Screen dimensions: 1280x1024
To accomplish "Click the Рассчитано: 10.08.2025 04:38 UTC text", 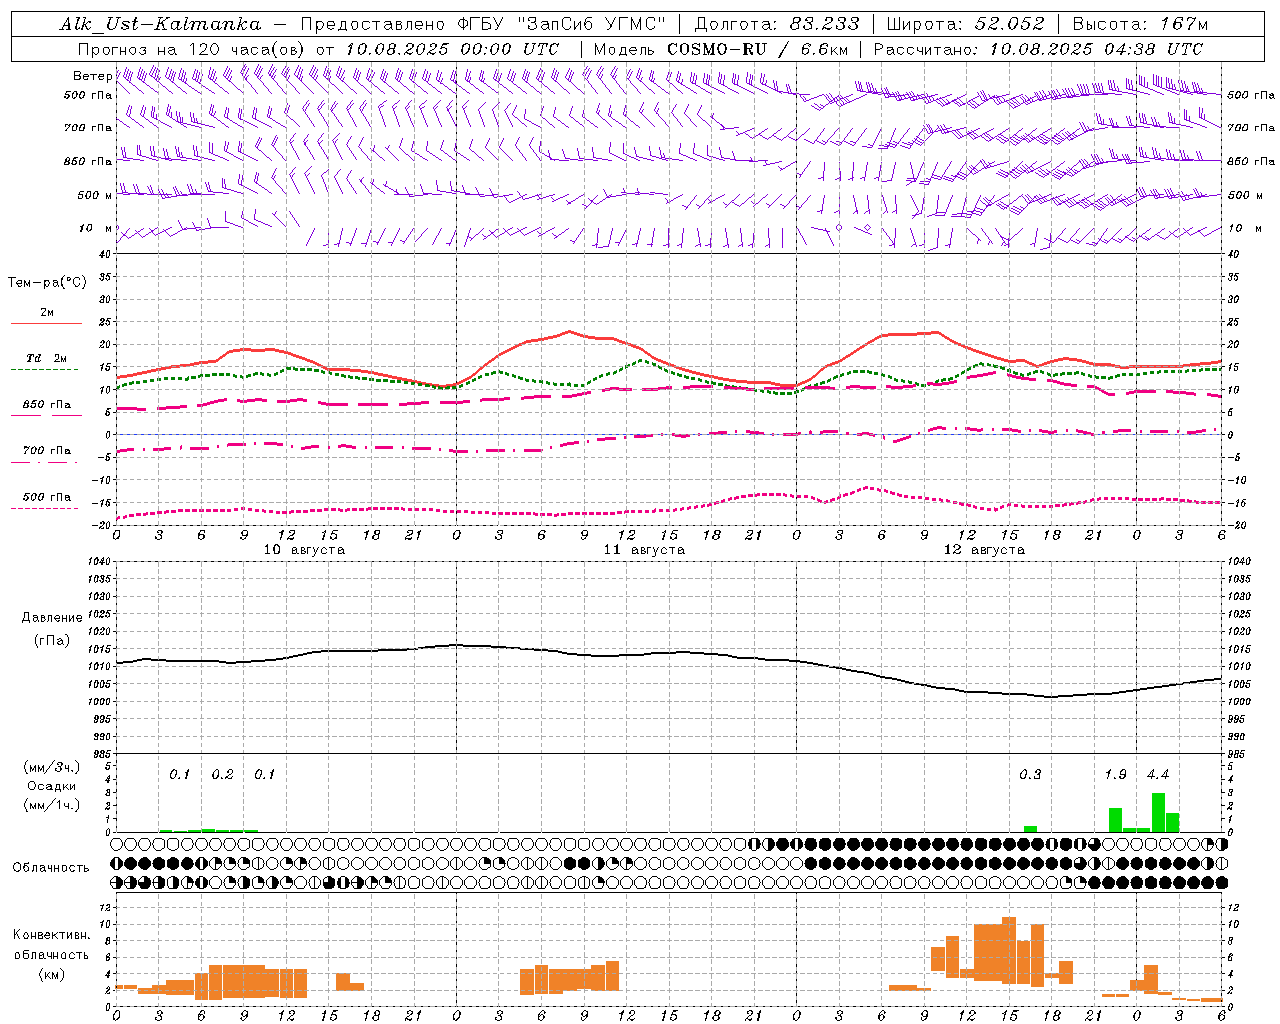I will click(1038, 49).
